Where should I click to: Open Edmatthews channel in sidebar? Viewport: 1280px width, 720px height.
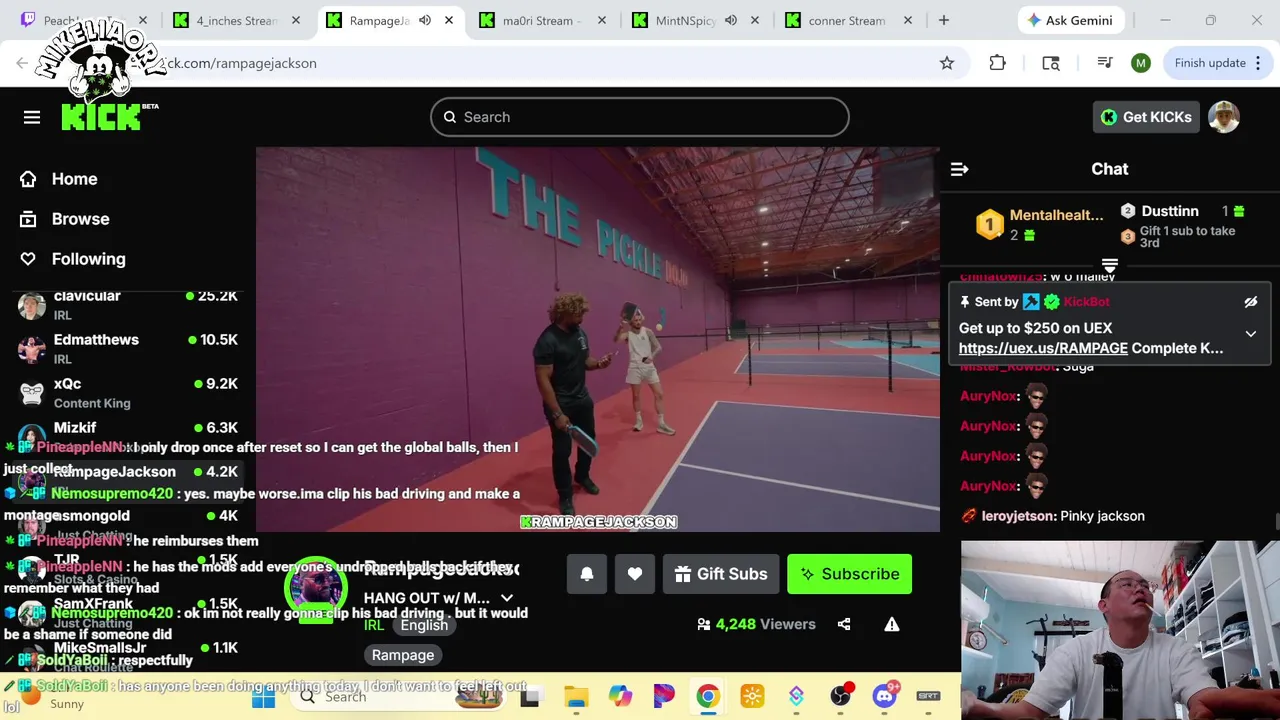(128, 348)
